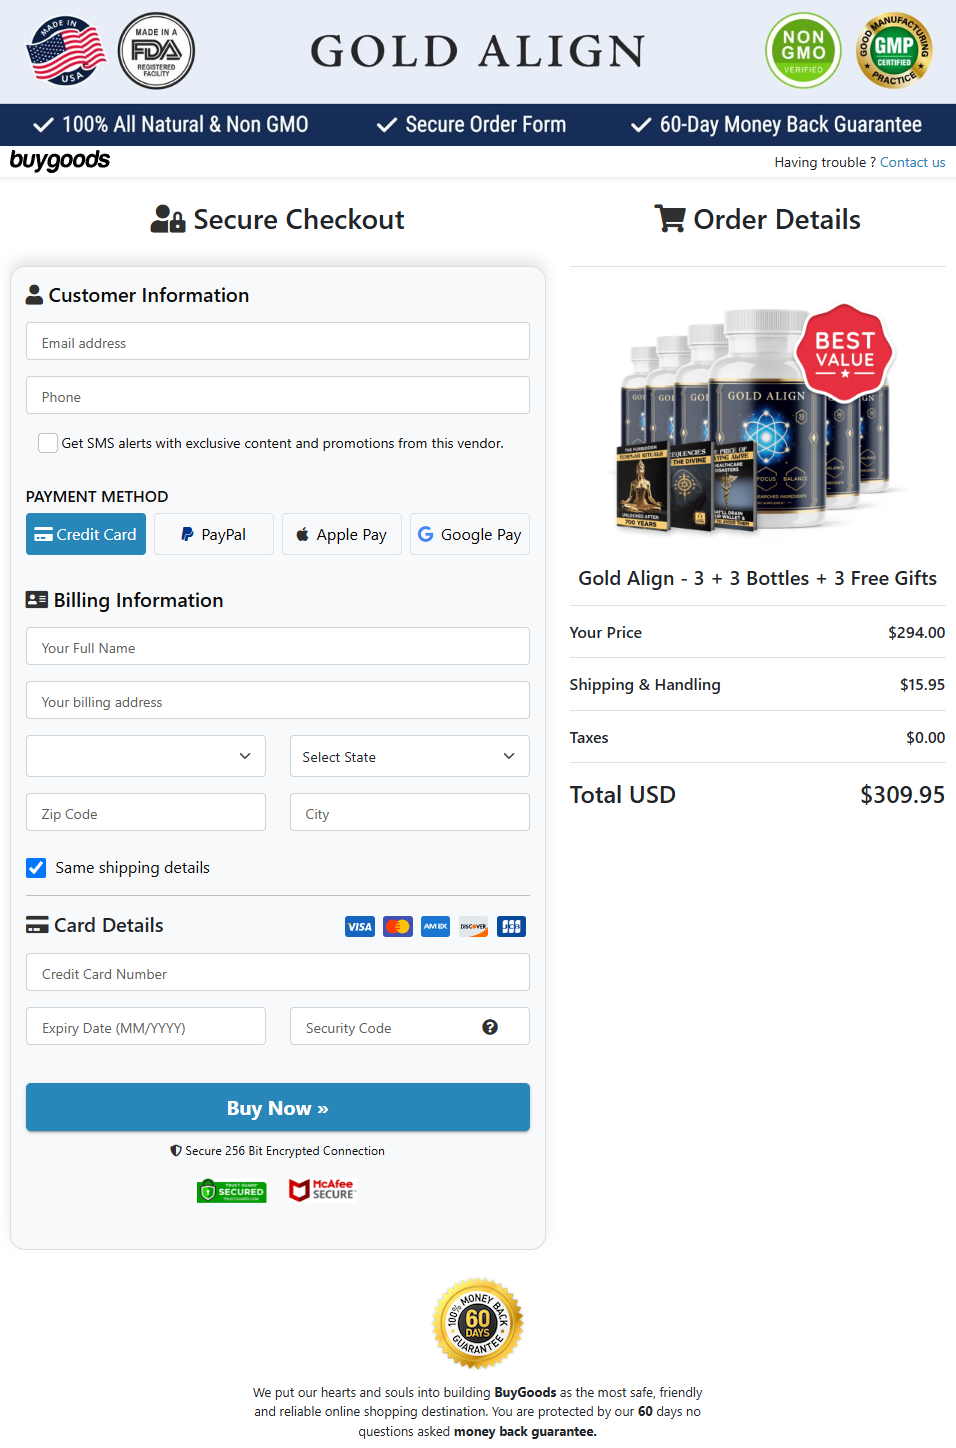
Task: Click the Gold Align bottles product image
Action: coord(757,419)
